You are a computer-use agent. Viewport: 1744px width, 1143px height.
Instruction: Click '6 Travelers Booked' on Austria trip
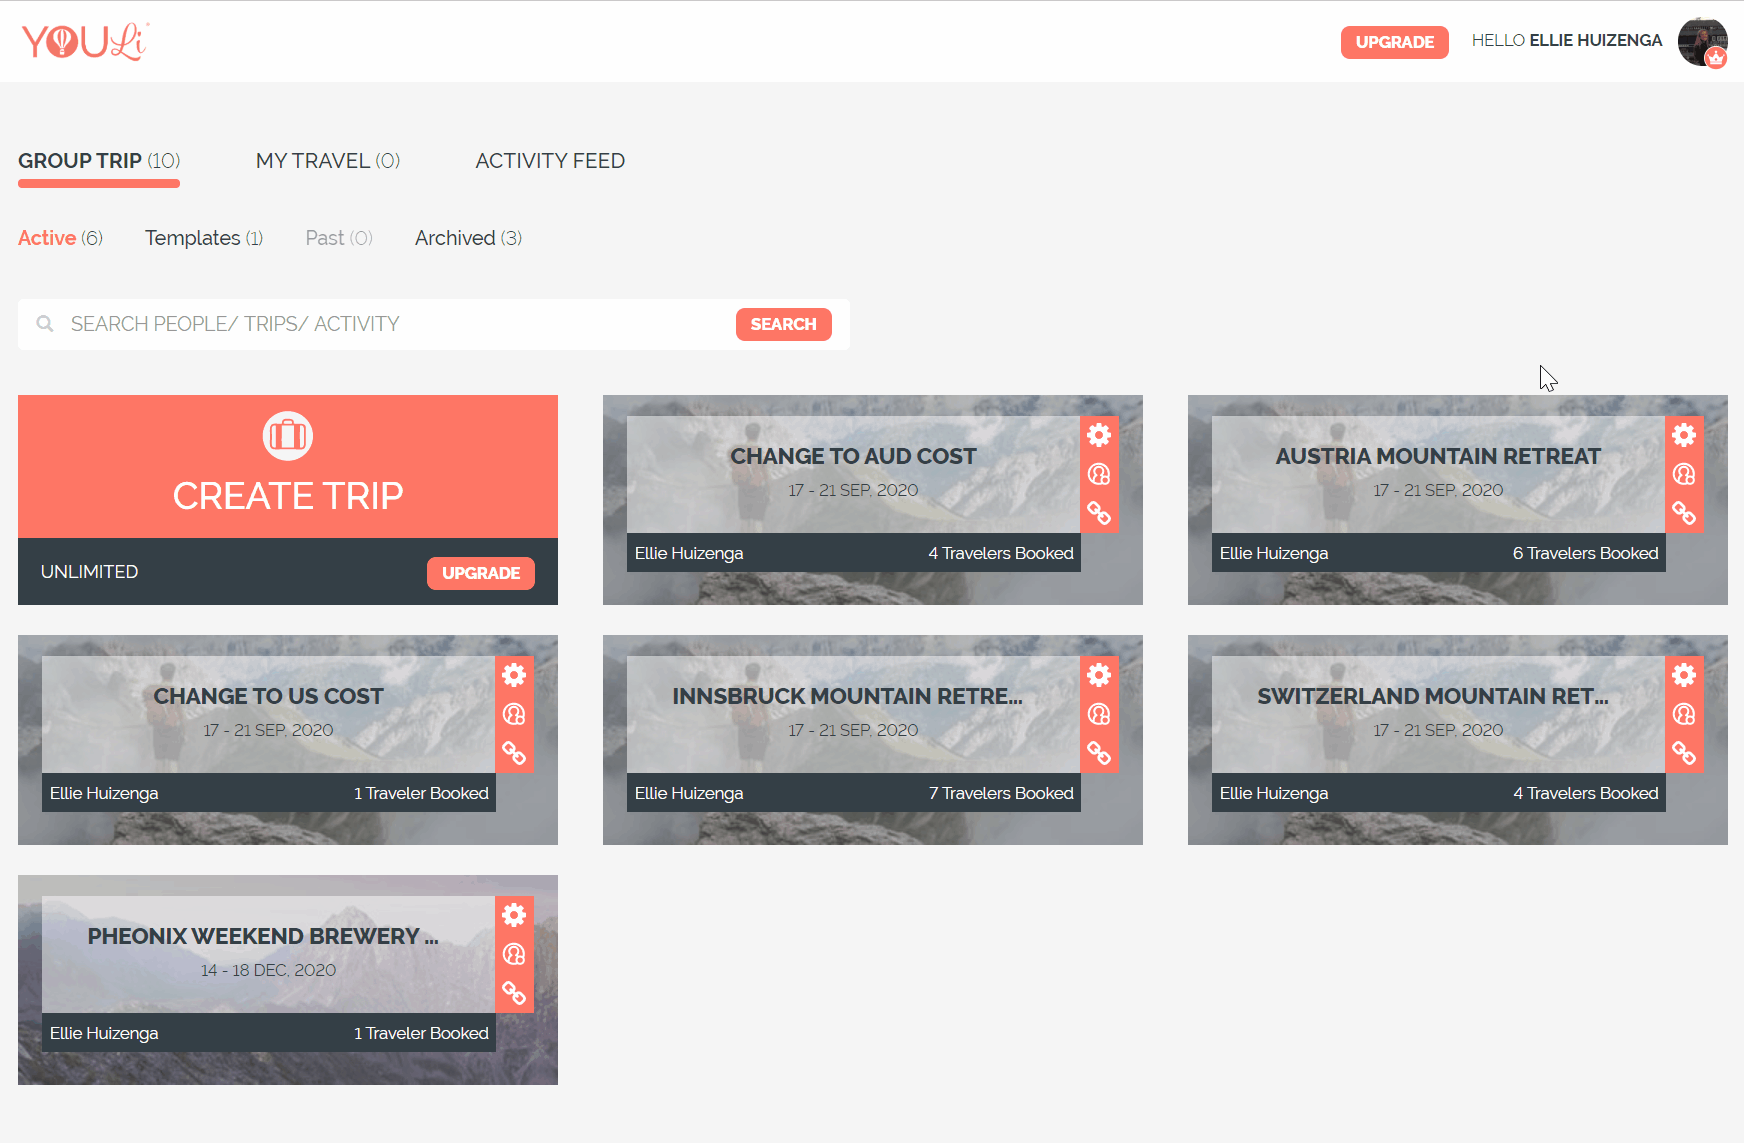(x=1585, y=553)
